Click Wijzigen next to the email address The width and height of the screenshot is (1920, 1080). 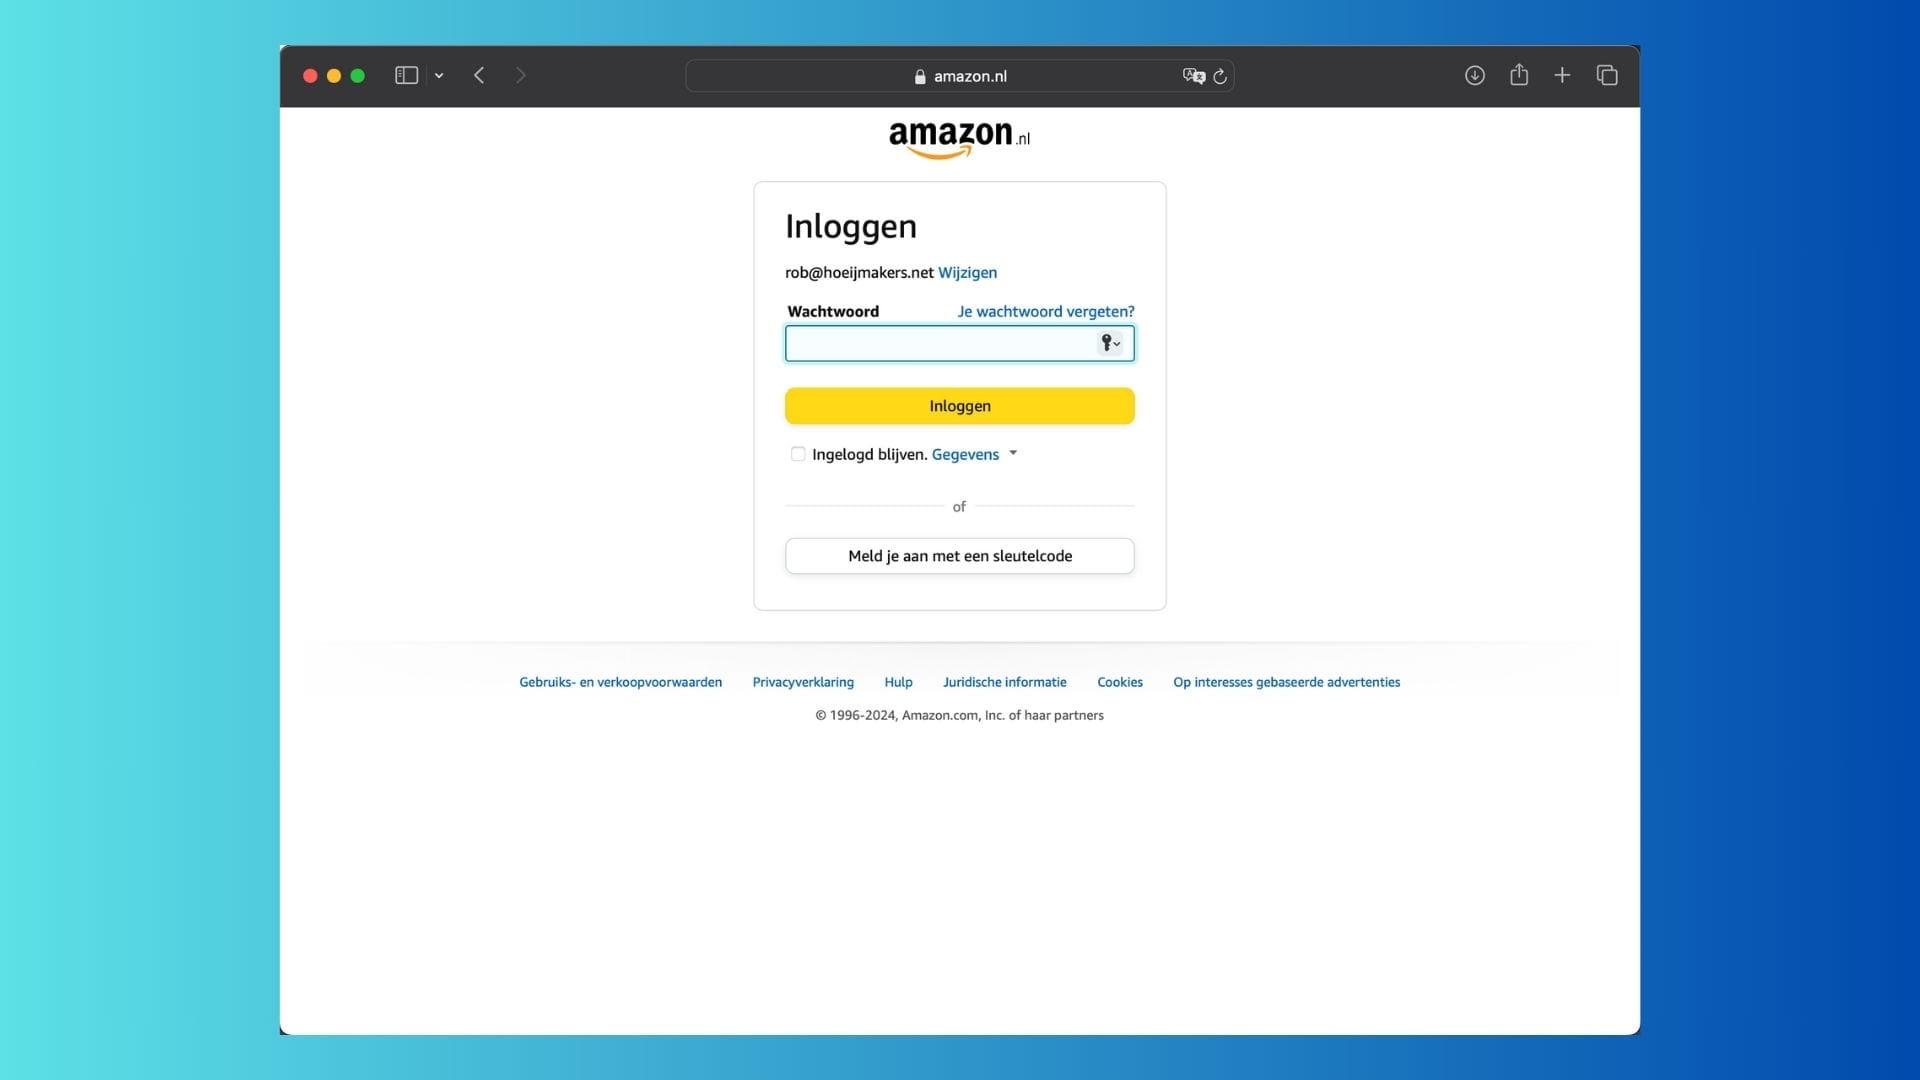click(966, 272)
